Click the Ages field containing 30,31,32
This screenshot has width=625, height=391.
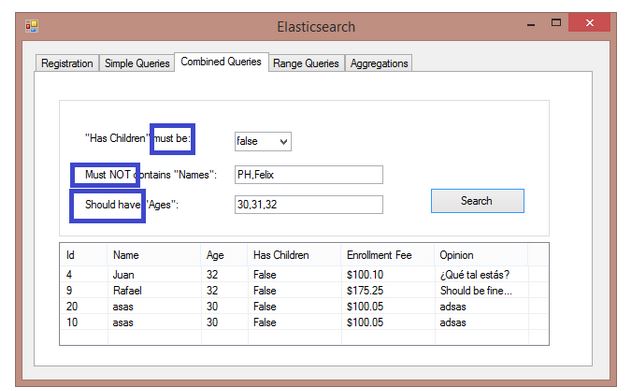(x=309, y=204)
